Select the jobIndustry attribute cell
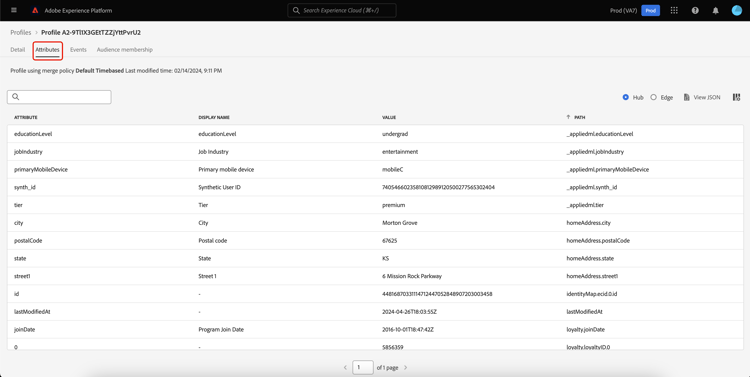Image resolution: width=750 pixels, height=377 pixels. pos(29,152)
